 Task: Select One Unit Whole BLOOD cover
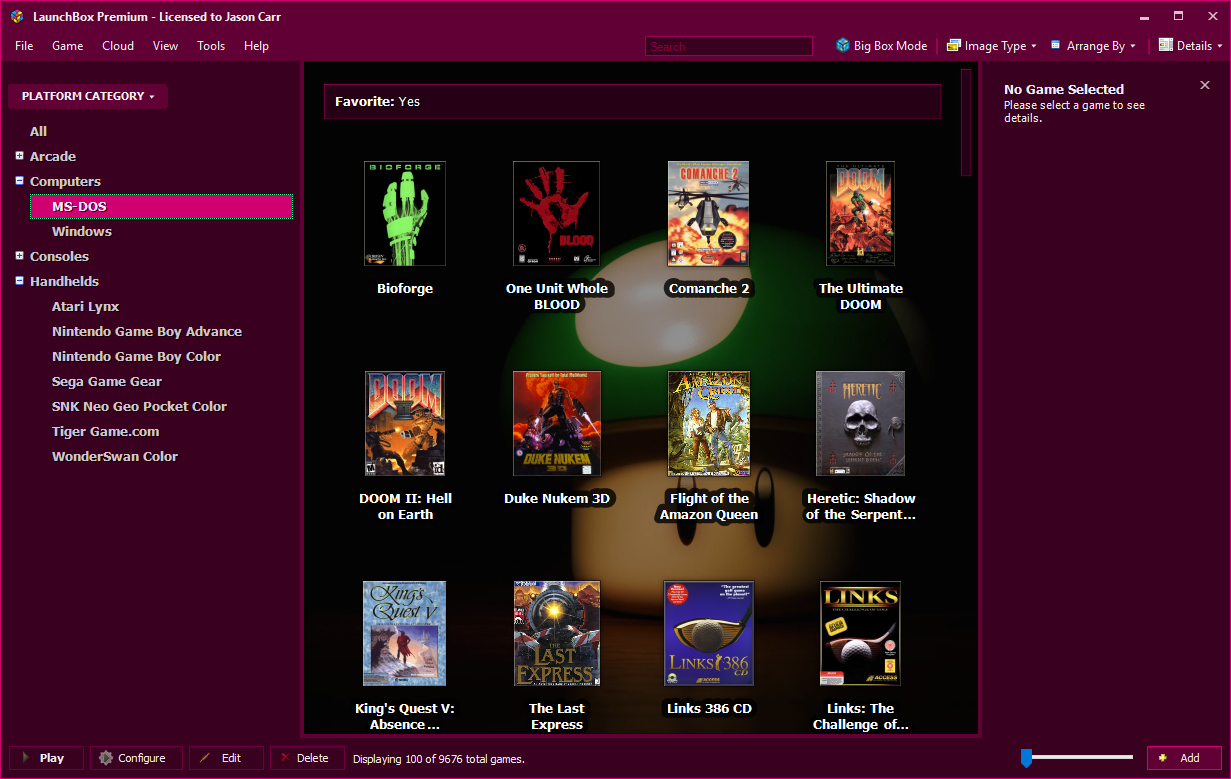pyautogui.click(x=557, y=214)
